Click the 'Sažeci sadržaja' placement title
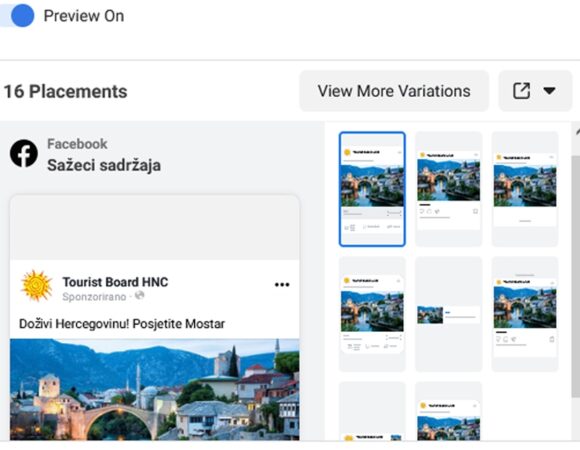Image resolution: width=580 pixels, height=450 pixels. click(x=104, y=165)
